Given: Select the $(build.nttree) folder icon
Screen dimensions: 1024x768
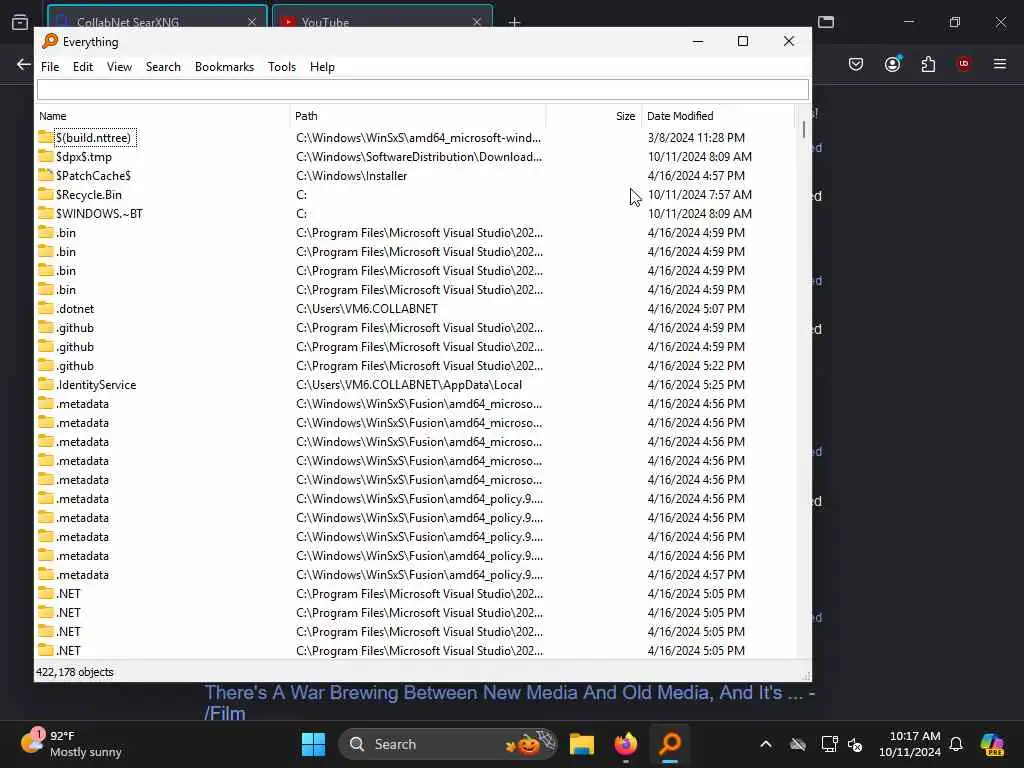Looking at the screenshot, I should pos(45,137).
